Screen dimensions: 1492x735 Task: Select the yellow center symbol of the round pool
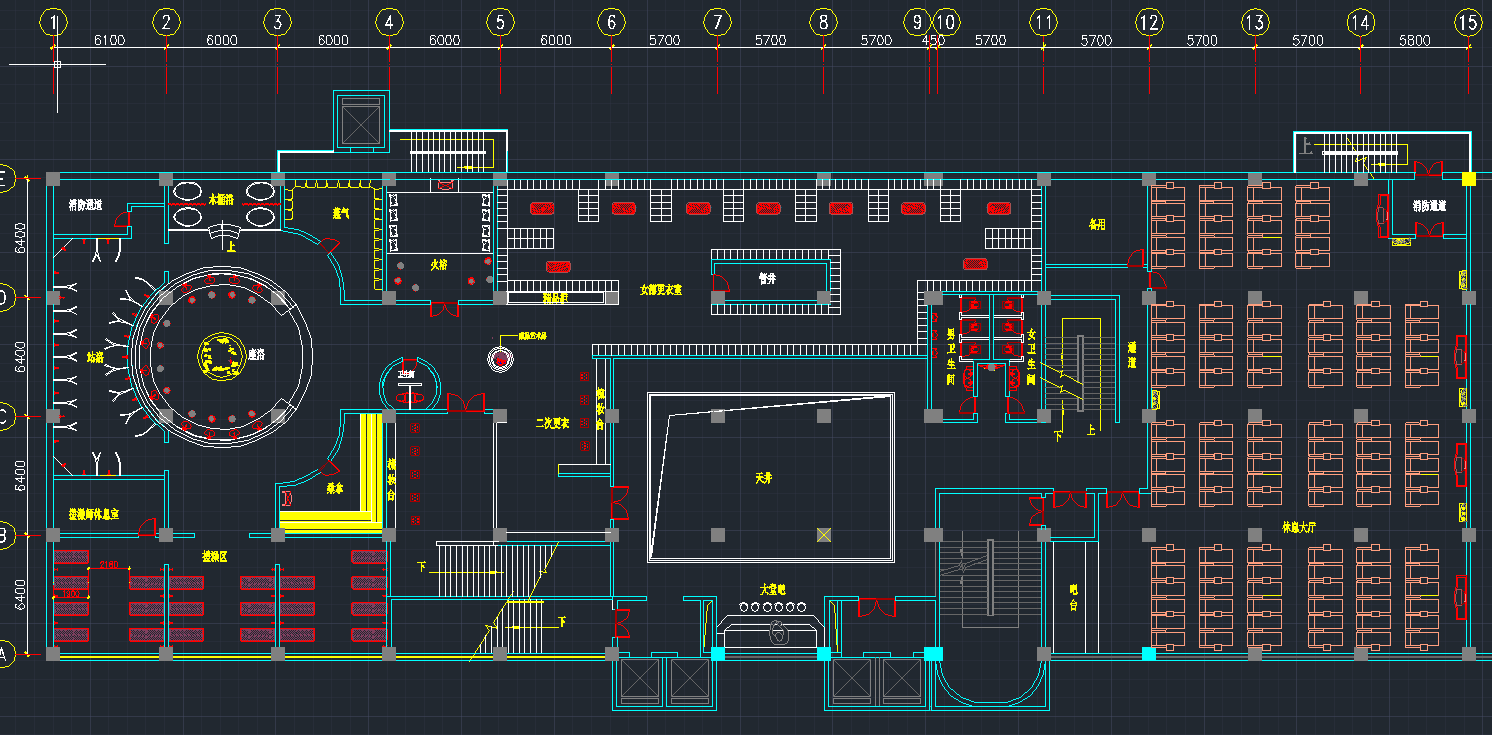coord(222,354)
